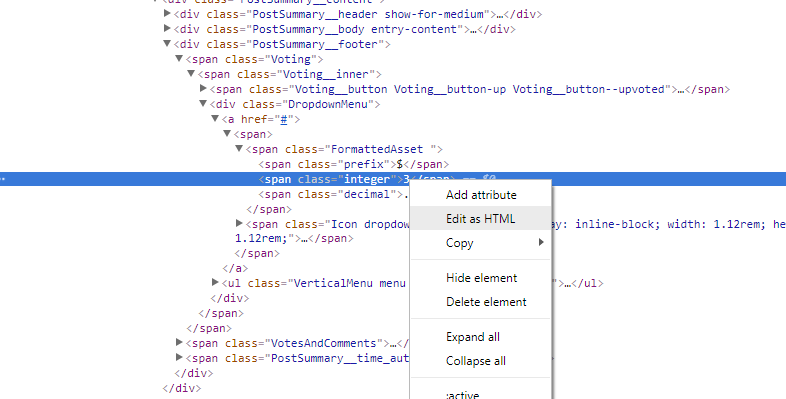
Task: Select Delete element in context menu
Action: coord(481,302)
